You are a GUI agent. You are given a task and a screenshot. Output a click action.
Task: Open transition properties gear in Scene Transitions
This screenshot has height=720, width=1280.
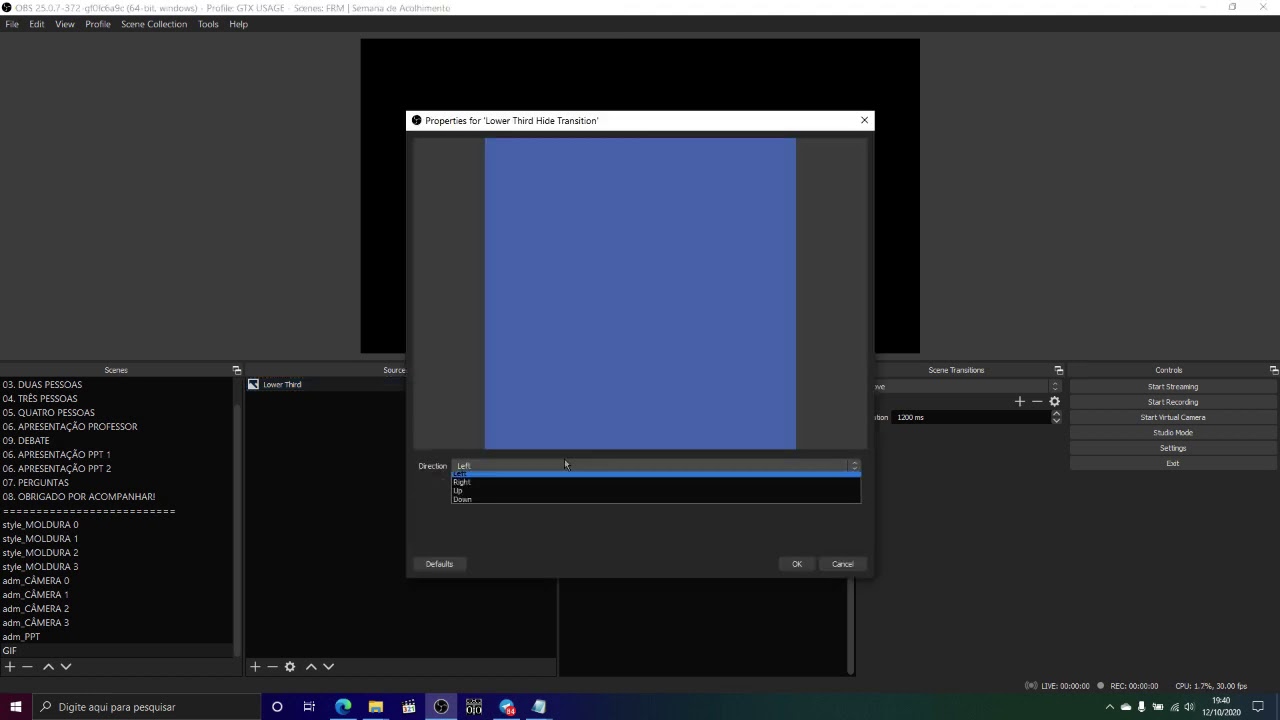tap(1054, 401)
